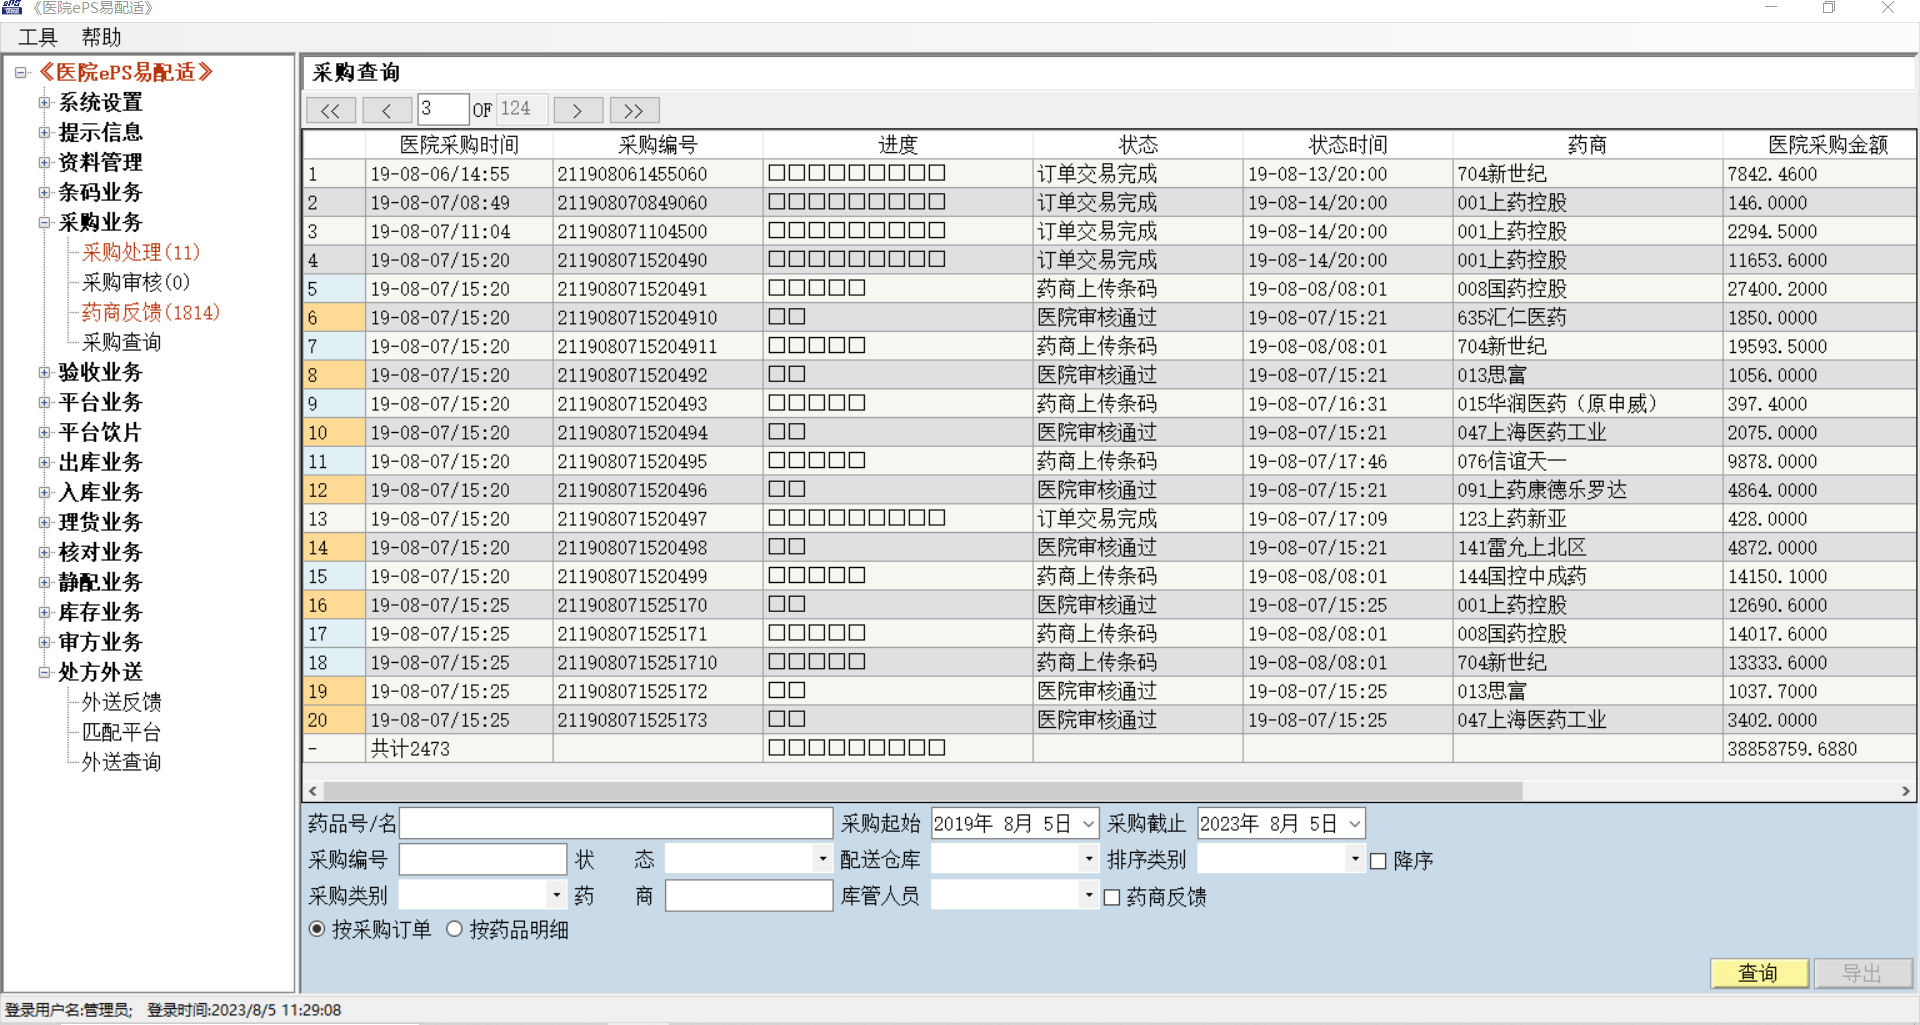The width and height of the screenshot is (1920, 1025).
Task: Click the 状态 column header
Action: (1138, 145)
